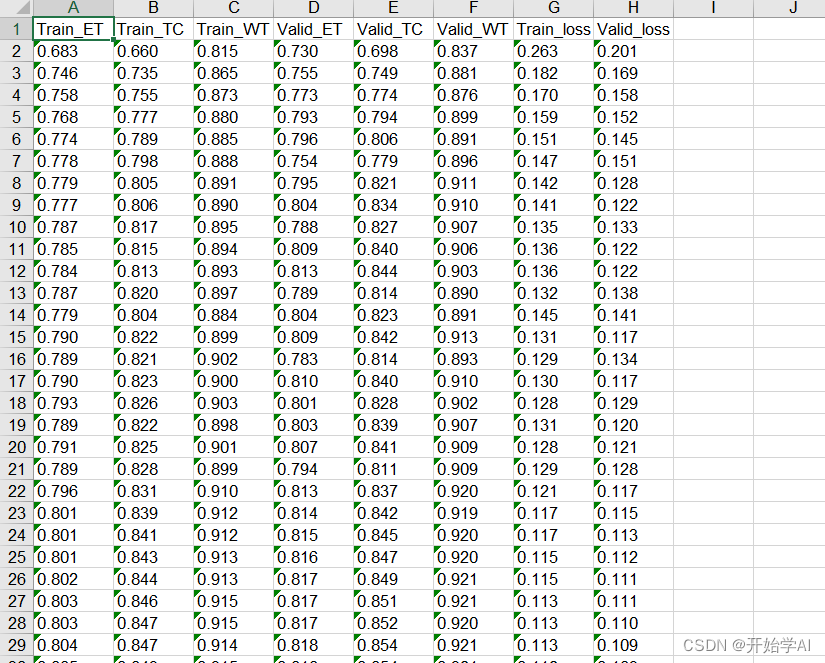
Task: Select cell F3 with value 0.881
Action: pos(473,73)
